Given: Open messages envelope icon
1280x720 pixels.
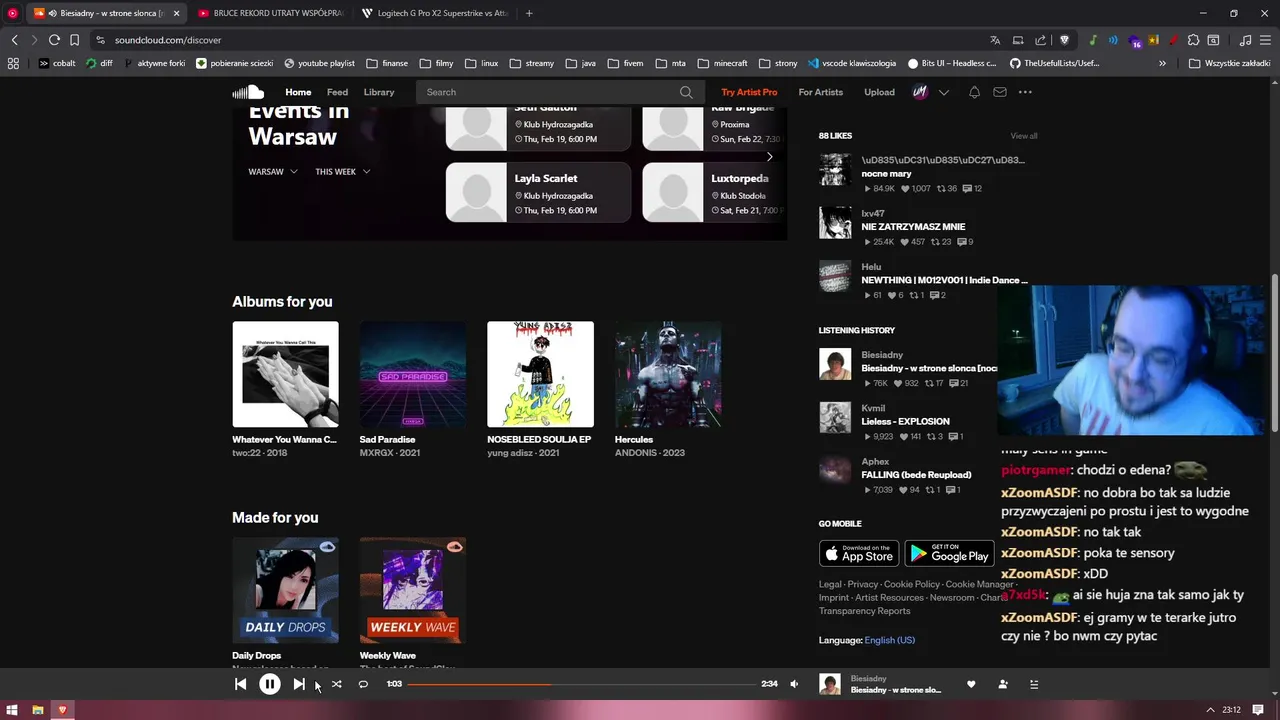Looking at the screenshot, I should 1000,92.
